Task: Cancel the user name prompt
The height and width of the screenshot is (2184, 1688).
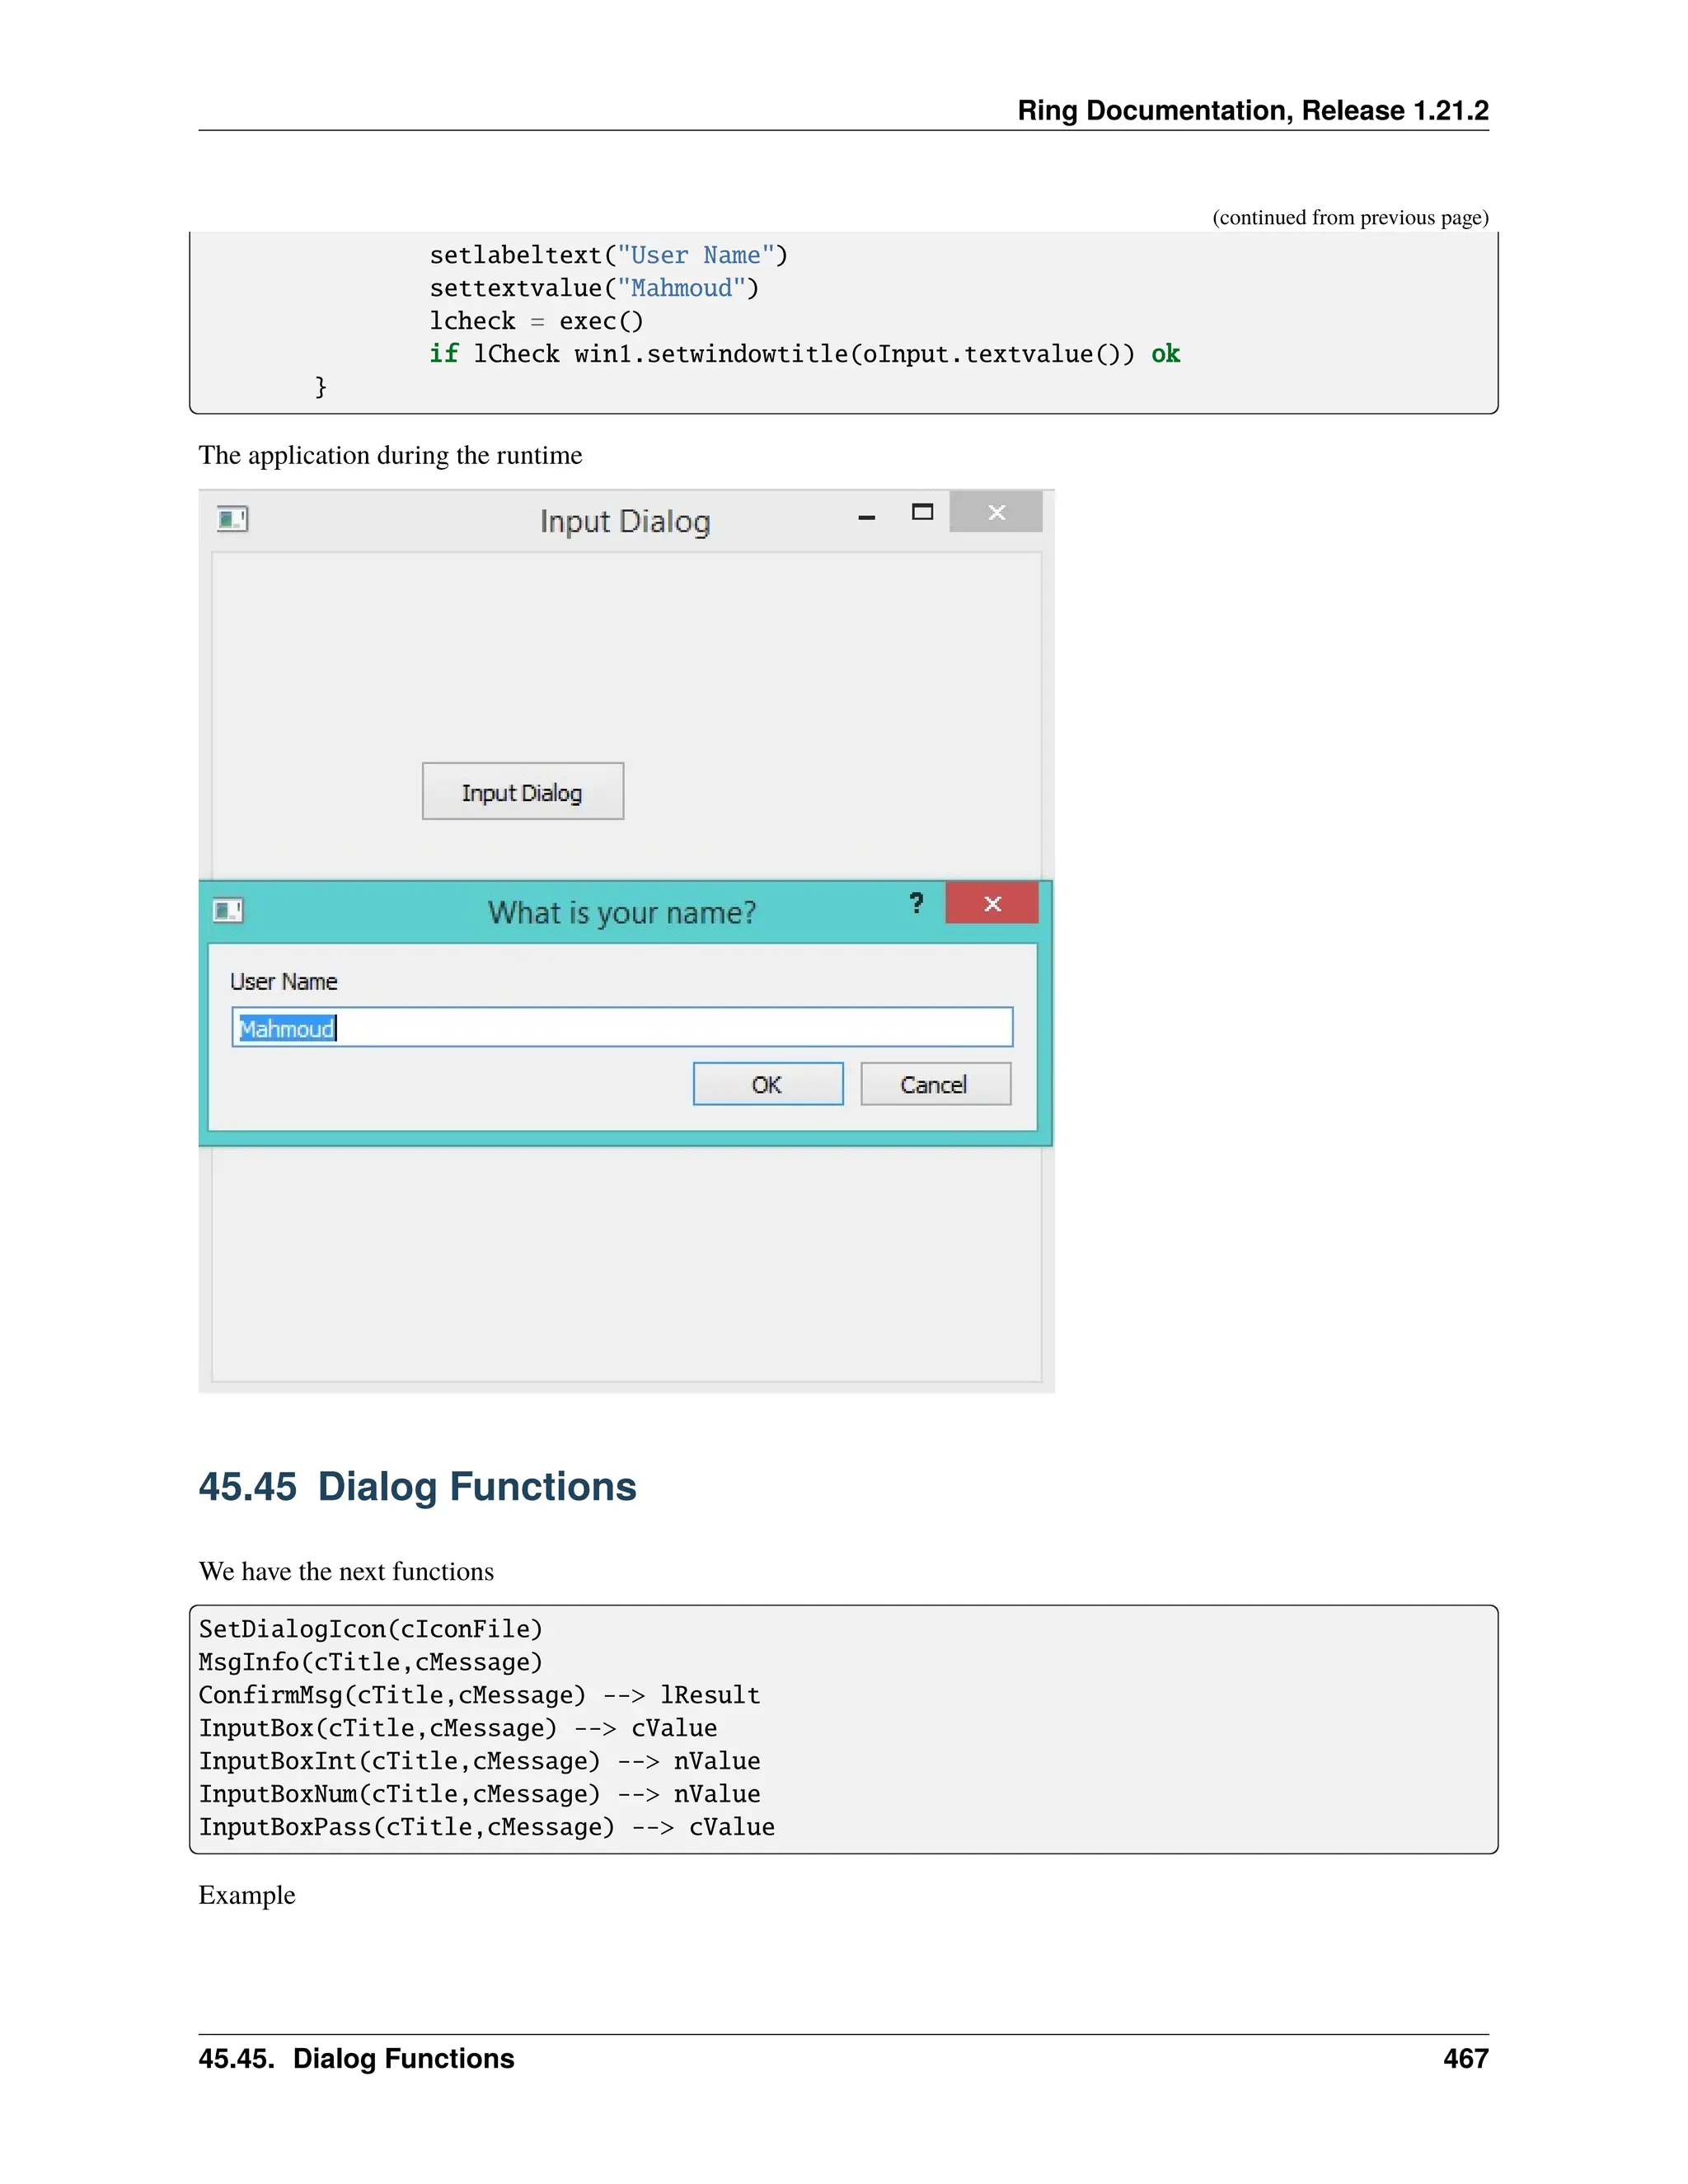Action: (935, 1085)
